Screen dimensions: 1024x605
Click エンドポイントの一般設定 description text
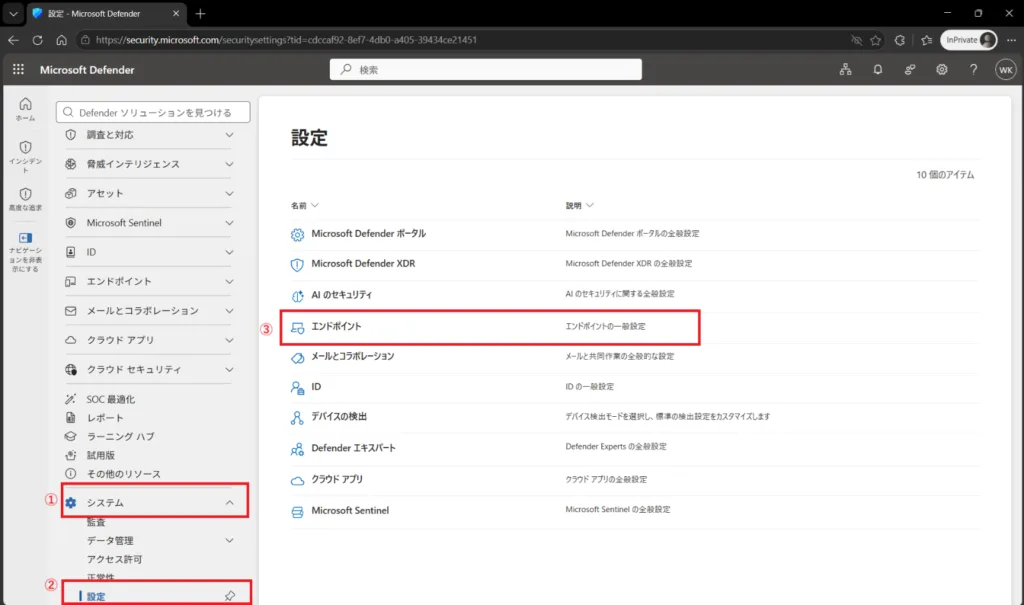tap(605, 326)
